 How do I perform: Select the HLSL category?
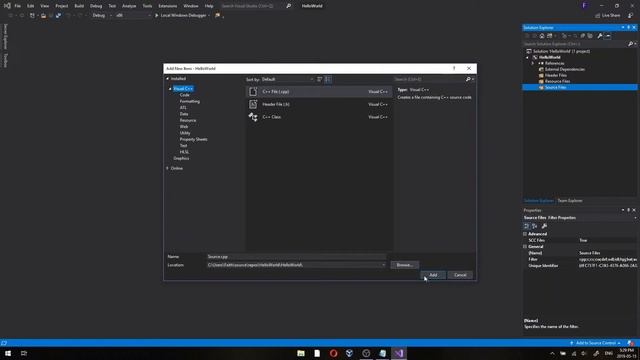[x=184, y=152]
